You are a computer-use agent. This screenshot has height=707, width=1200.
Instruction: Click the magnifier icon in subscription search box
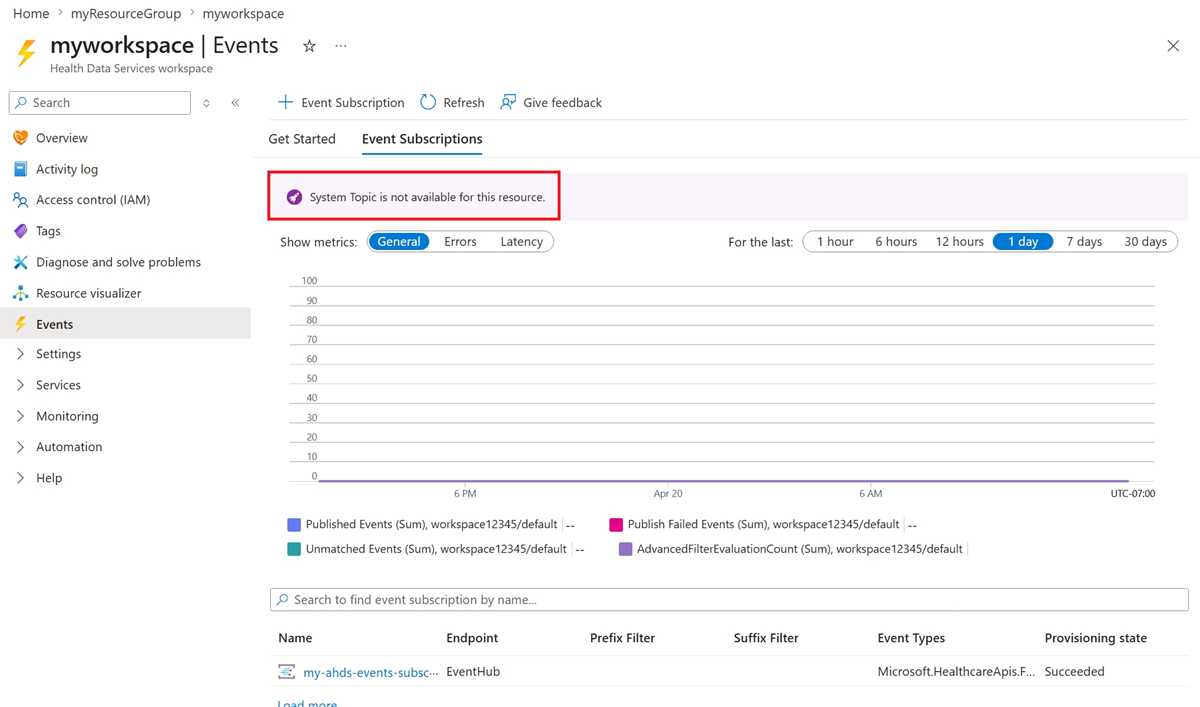tap(282, 600)
